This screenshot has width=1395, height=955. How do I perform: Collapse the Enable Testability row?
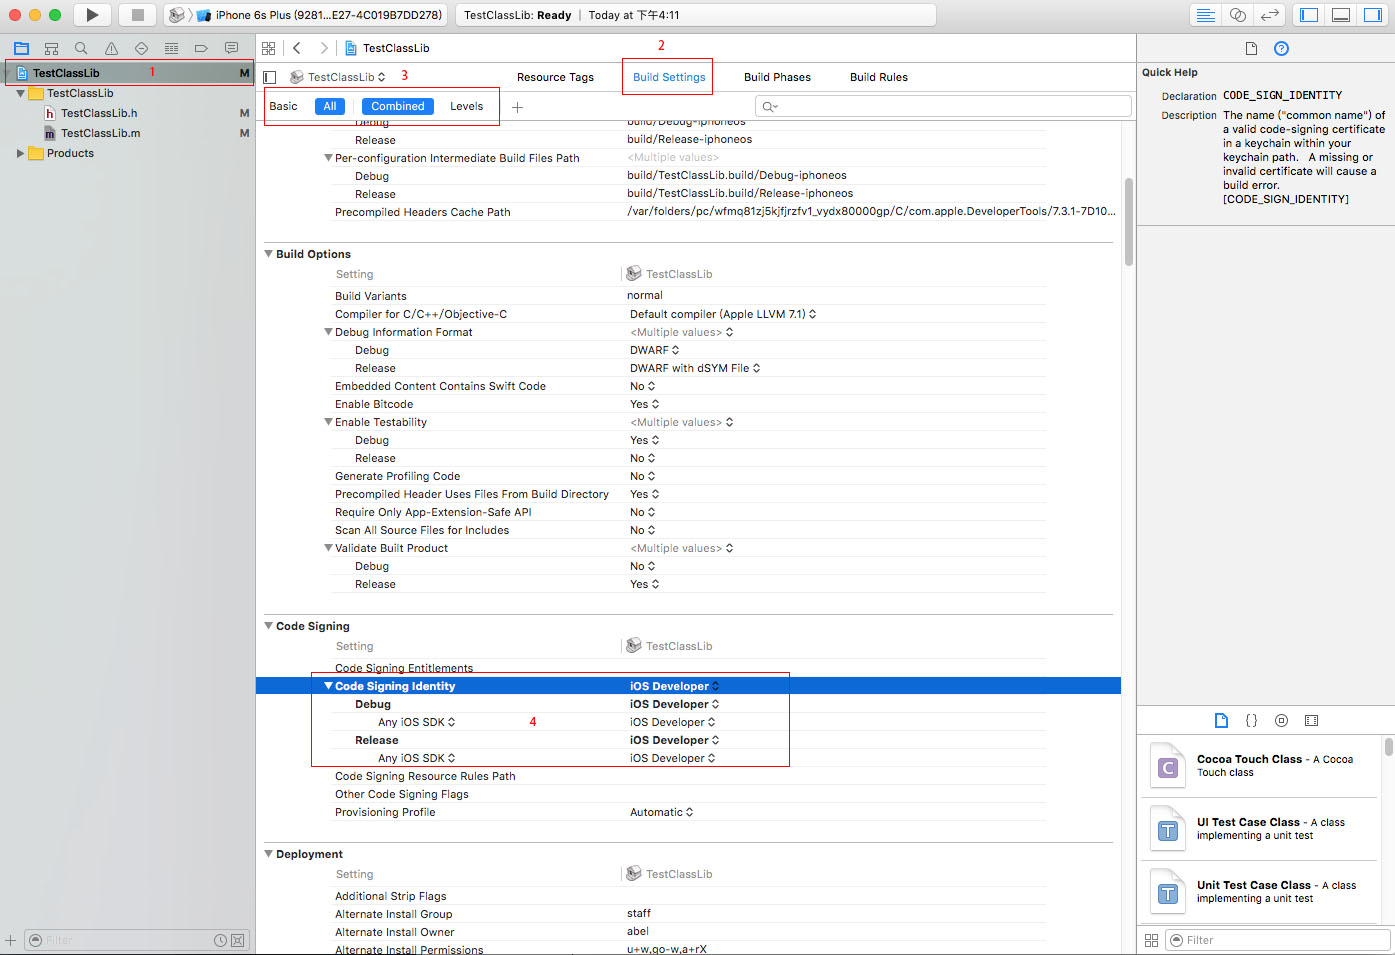328,422
